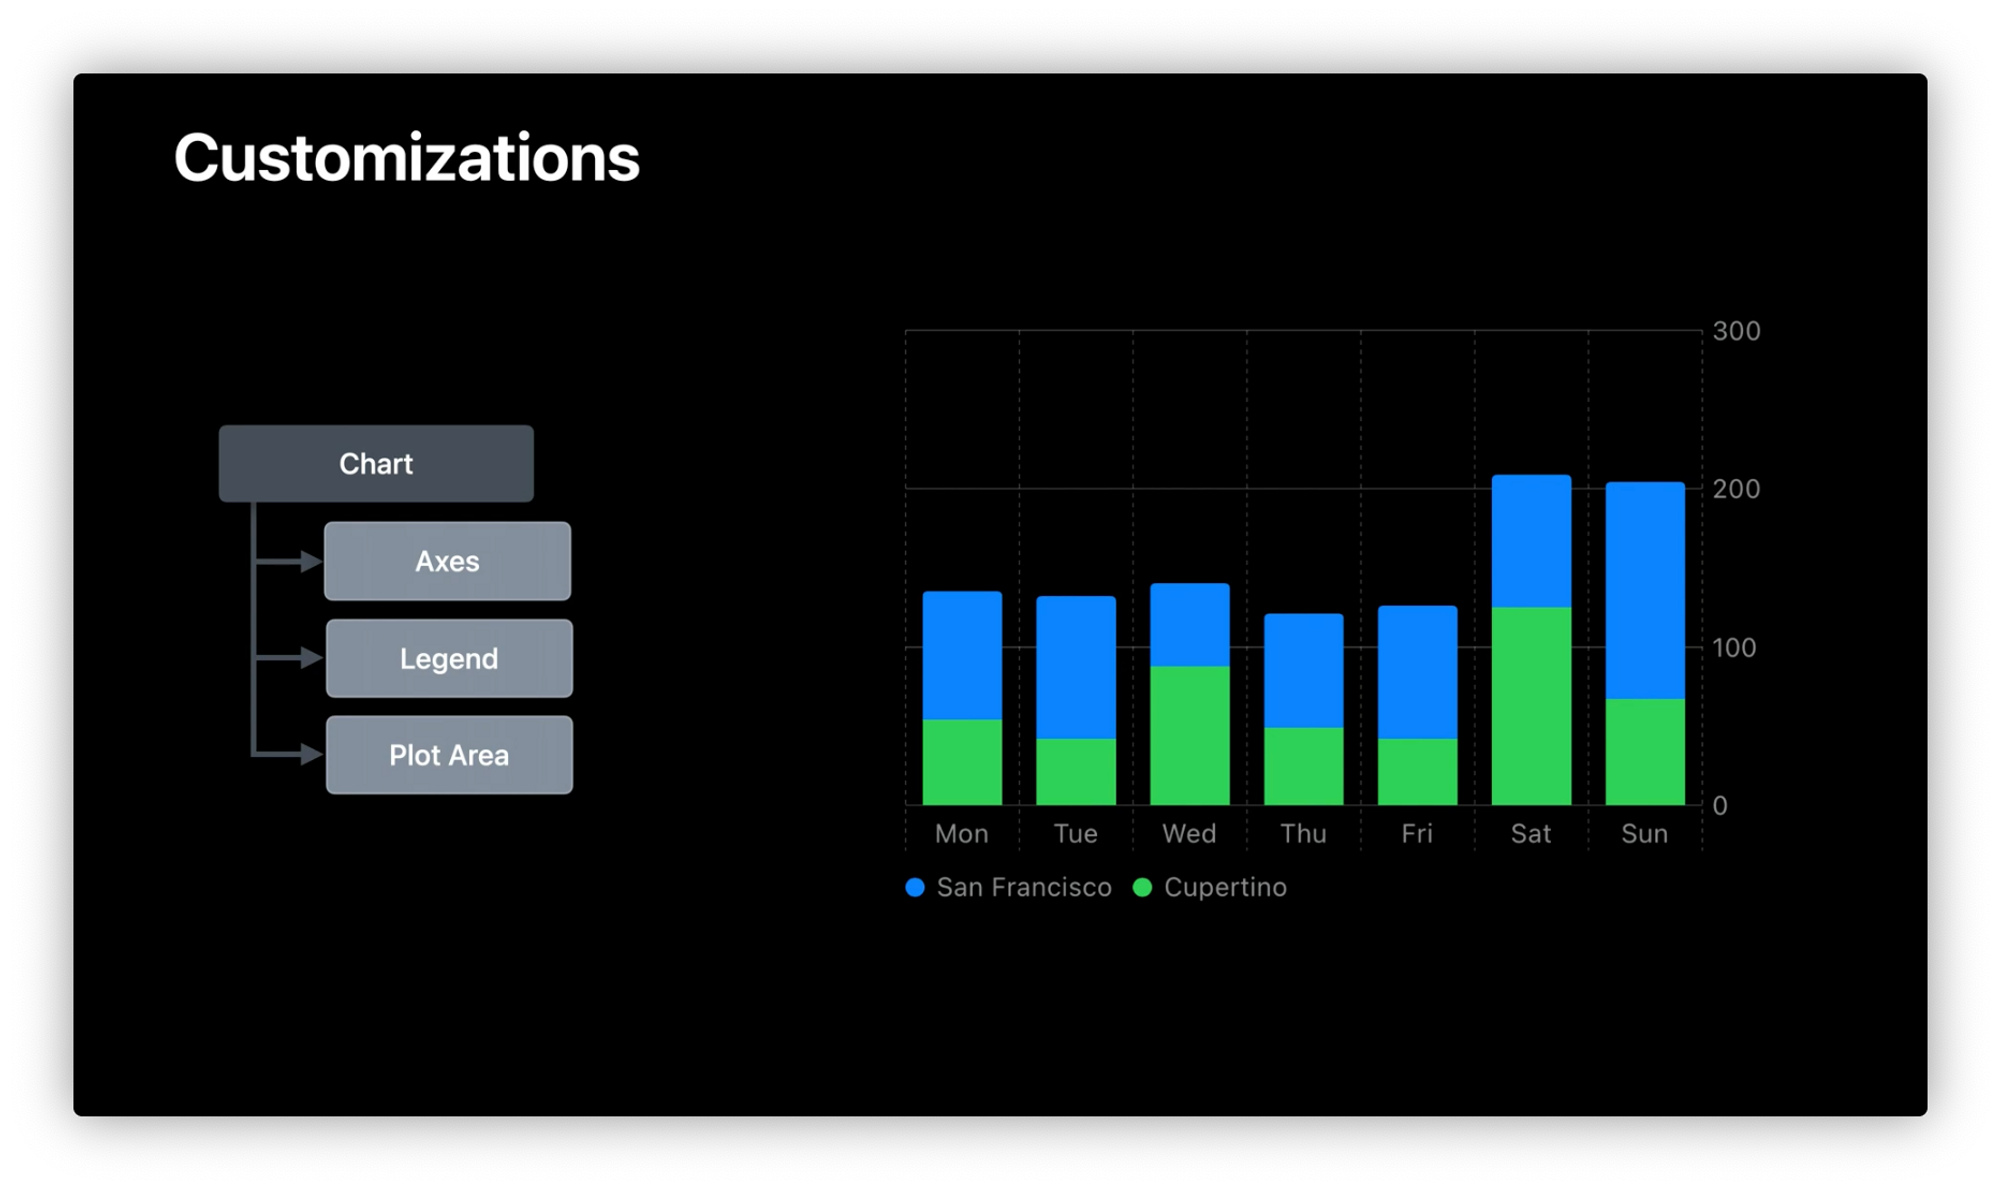Select the Legend box
The image size is (2000, 1189).
[449, 658]
